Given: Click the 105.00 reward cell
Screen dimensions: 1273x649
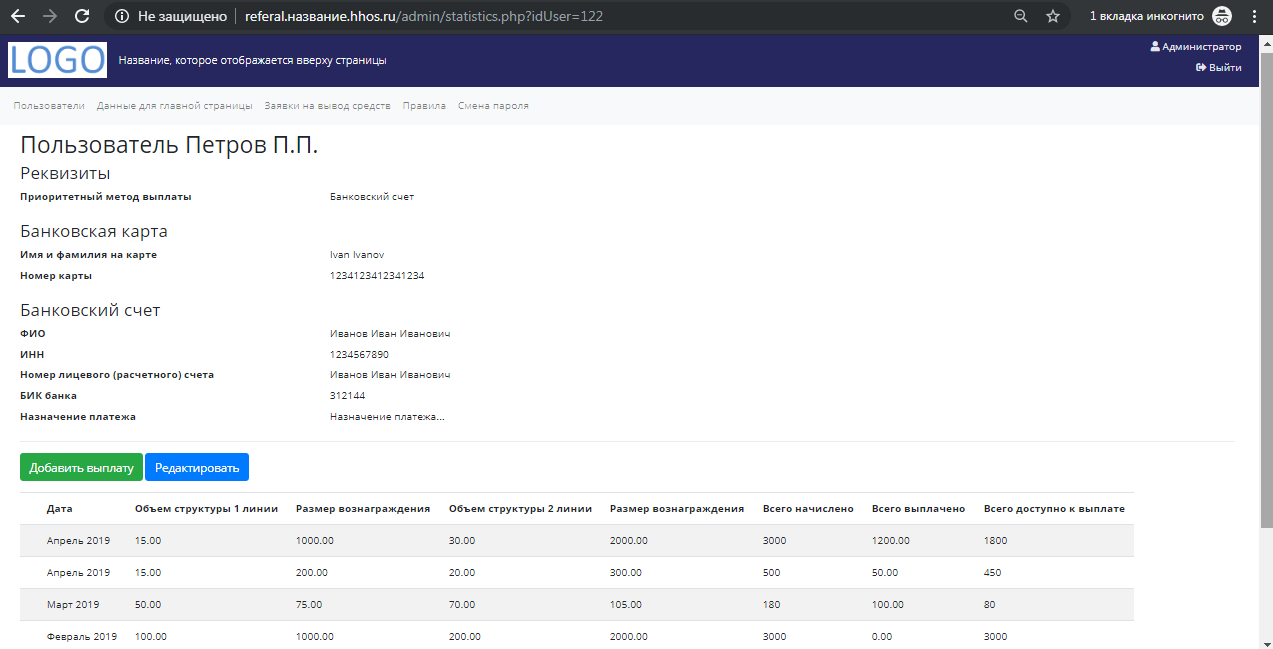Looking at the screenshot, I should 626,605.
